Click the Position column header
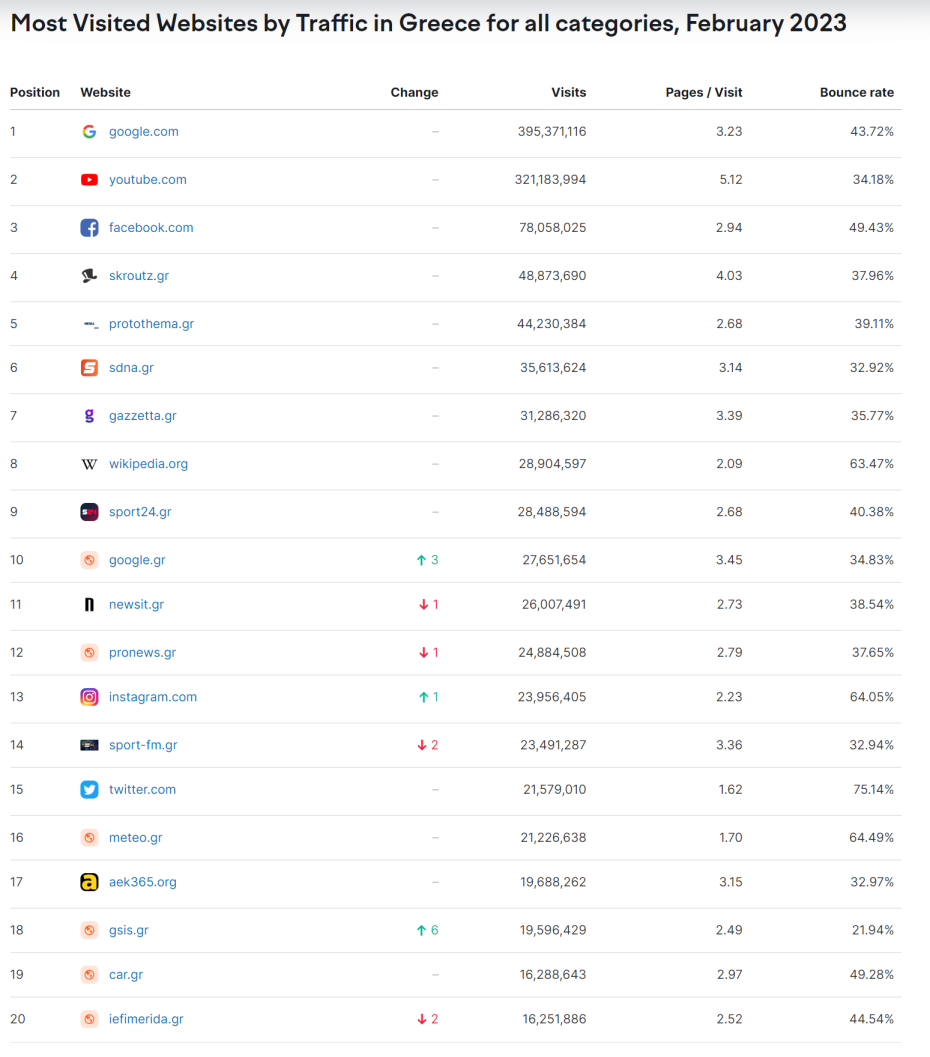The image size is (930, 1057). 35,92
